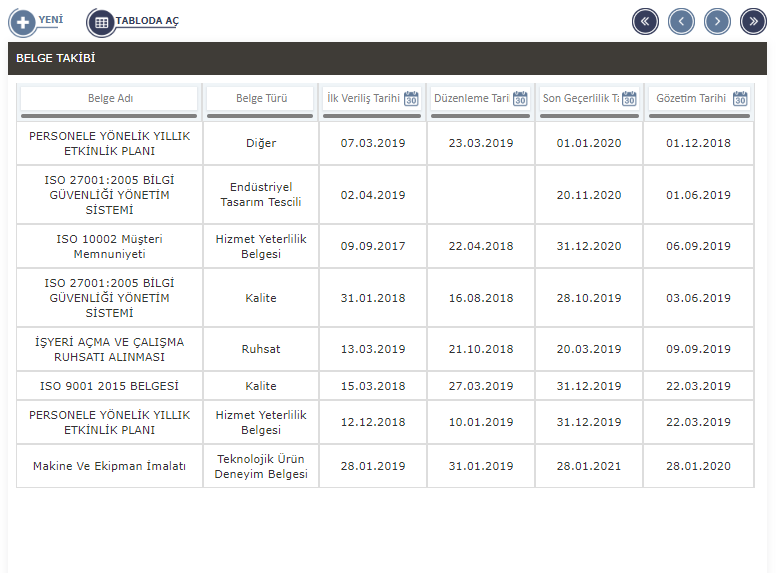
Task: Click the Gözetim Tarihi date field
Action: 692,99
